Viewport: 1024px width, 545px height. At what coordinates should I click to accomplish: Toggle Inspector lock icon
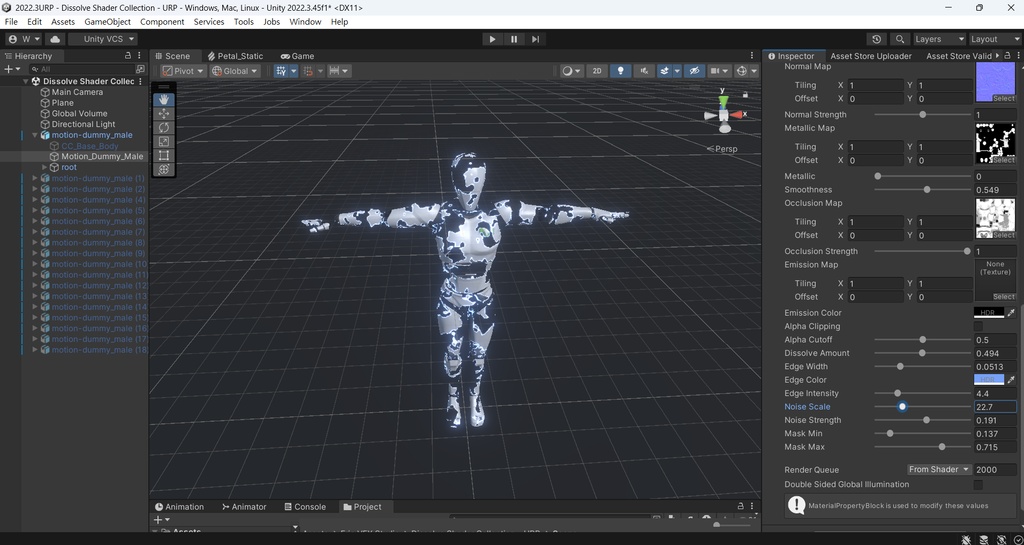1007,56
